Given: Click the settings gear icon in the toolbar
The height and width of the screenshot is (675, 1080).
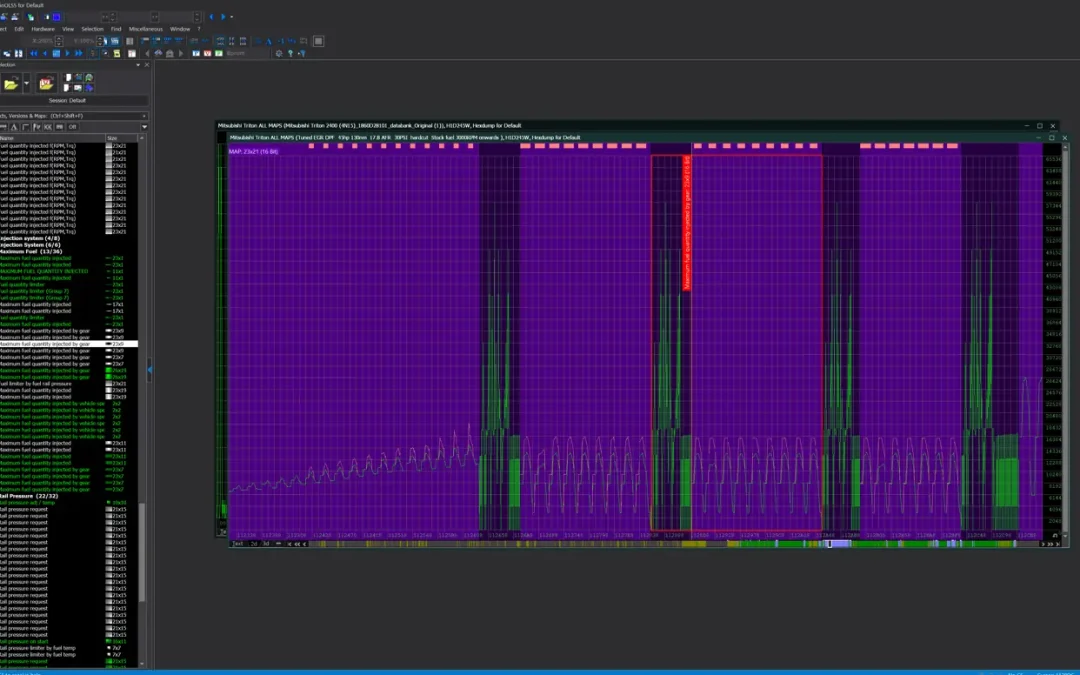Looking at the screenshot, I should 279,53.
